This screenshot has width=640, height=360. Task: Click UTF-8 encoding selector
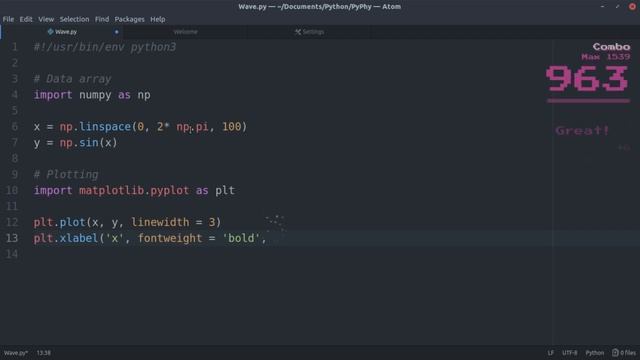[x=569, y=353]
